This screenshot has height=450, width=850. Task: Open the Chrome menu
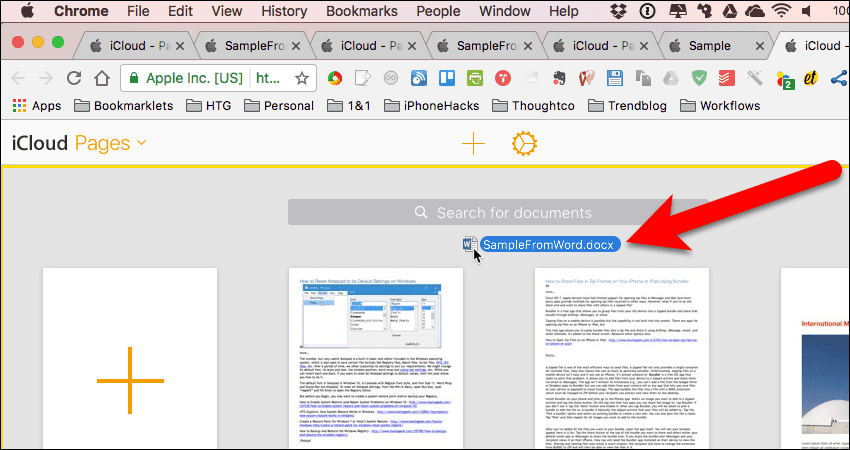81,11
